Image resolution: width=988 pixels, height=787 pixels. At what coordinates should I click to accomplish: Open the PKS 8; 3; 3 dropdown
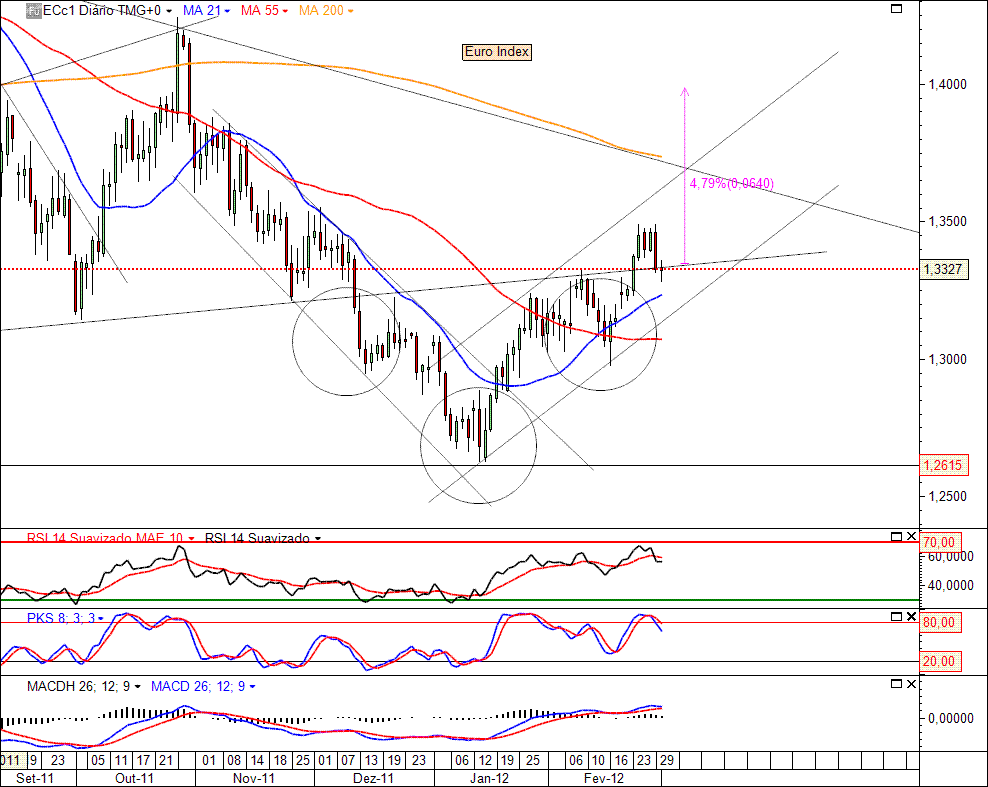[x=101, y=619]
